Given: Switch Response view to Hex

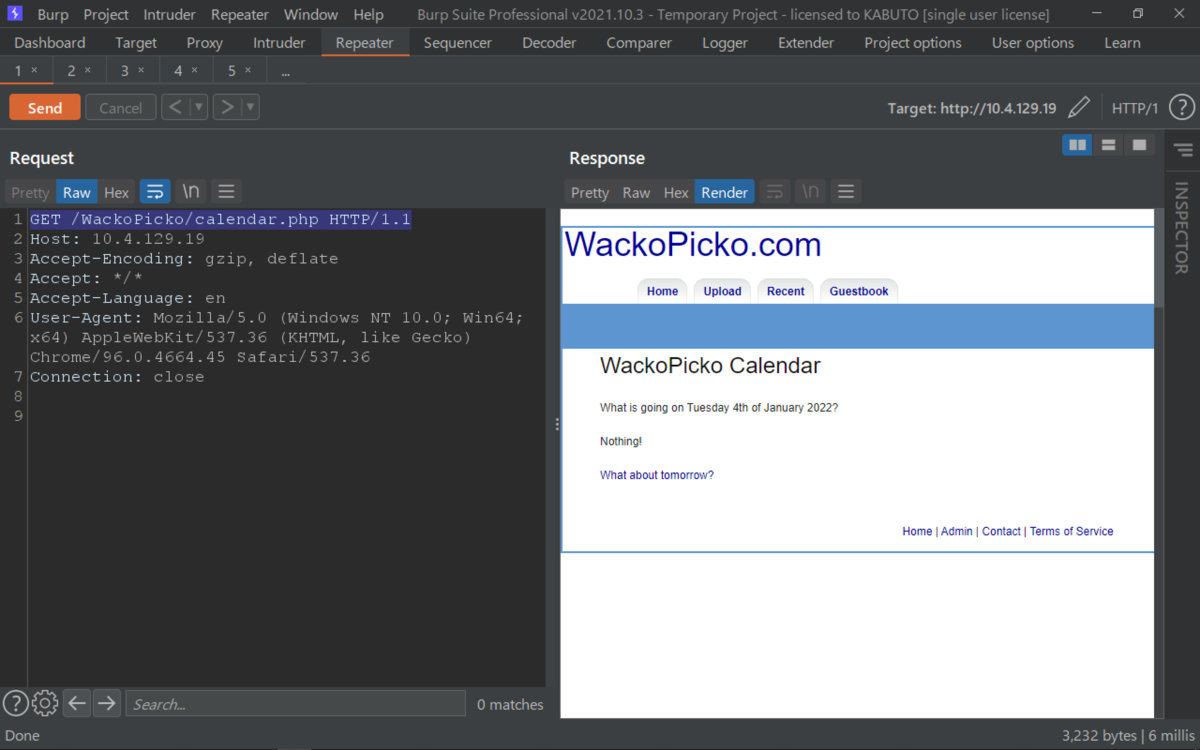Looking at the screenshot, I should [x=676, y=192].
